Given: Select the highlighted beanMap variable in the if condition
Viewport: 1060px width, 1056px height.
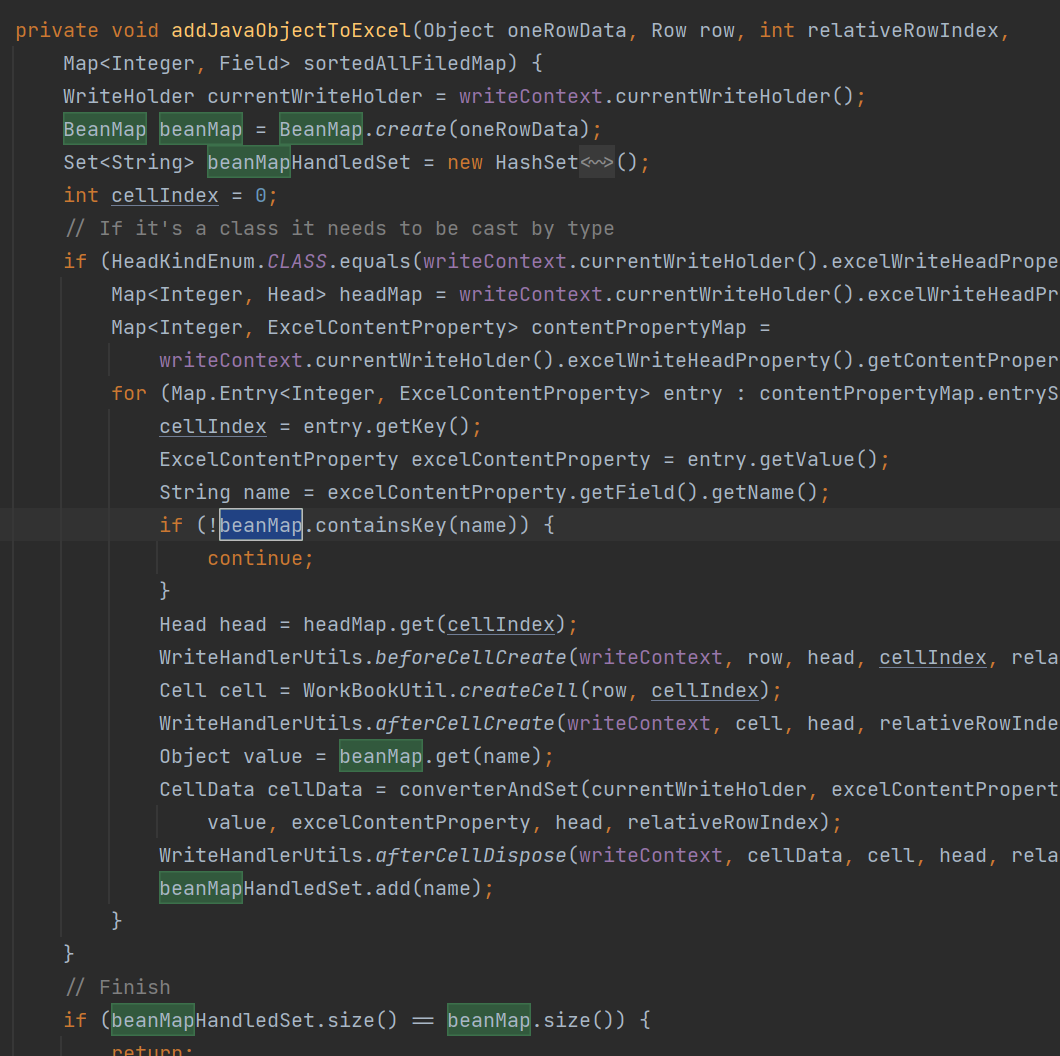Looking at the screenshot, I should [260, 524].
